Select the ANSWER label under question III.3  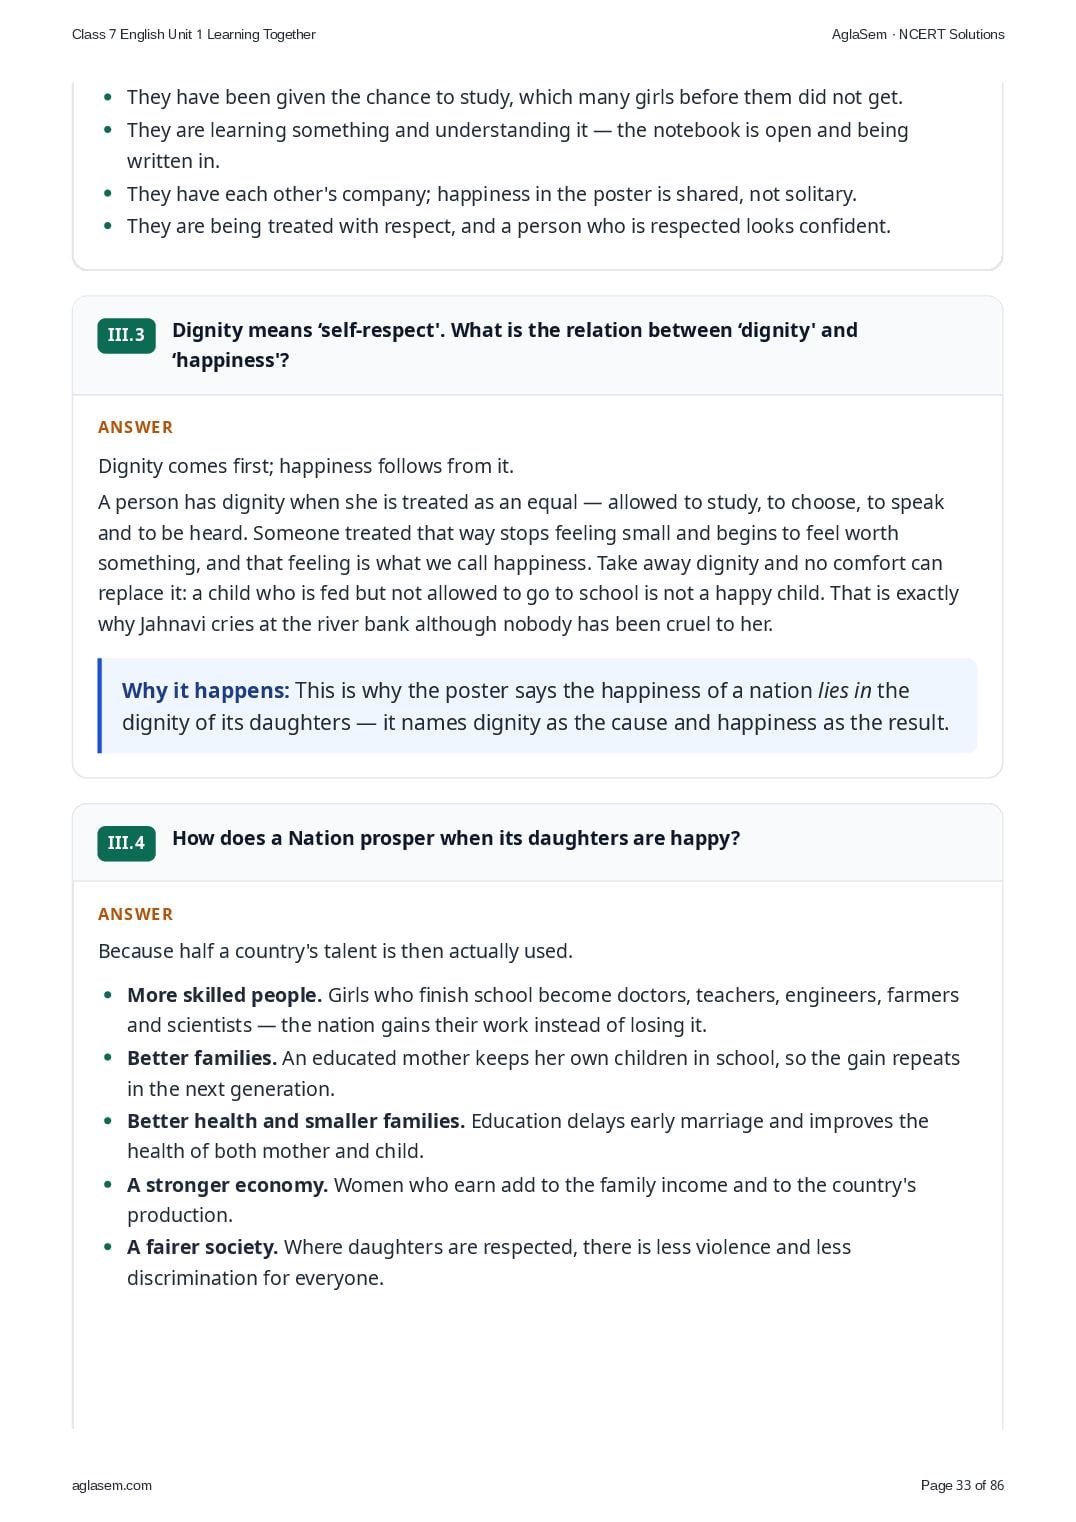point(136,427)
